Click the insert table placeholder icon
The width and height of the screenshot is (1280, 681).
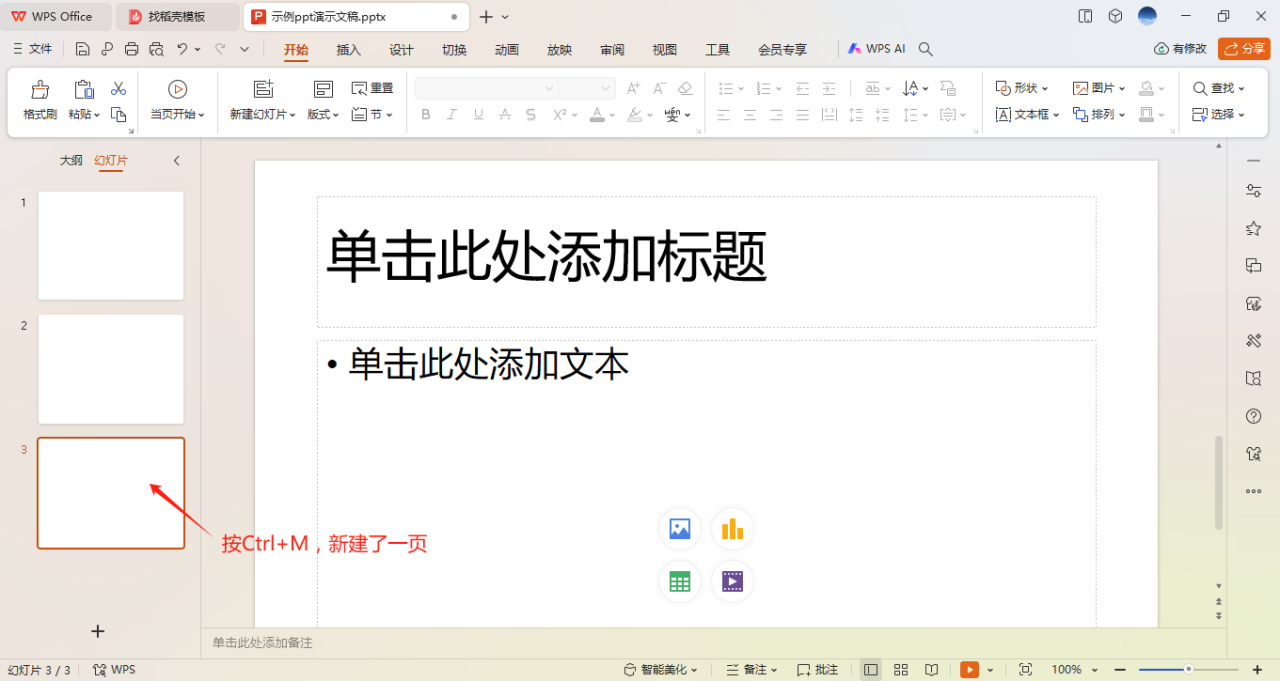[x=680, y=581]
